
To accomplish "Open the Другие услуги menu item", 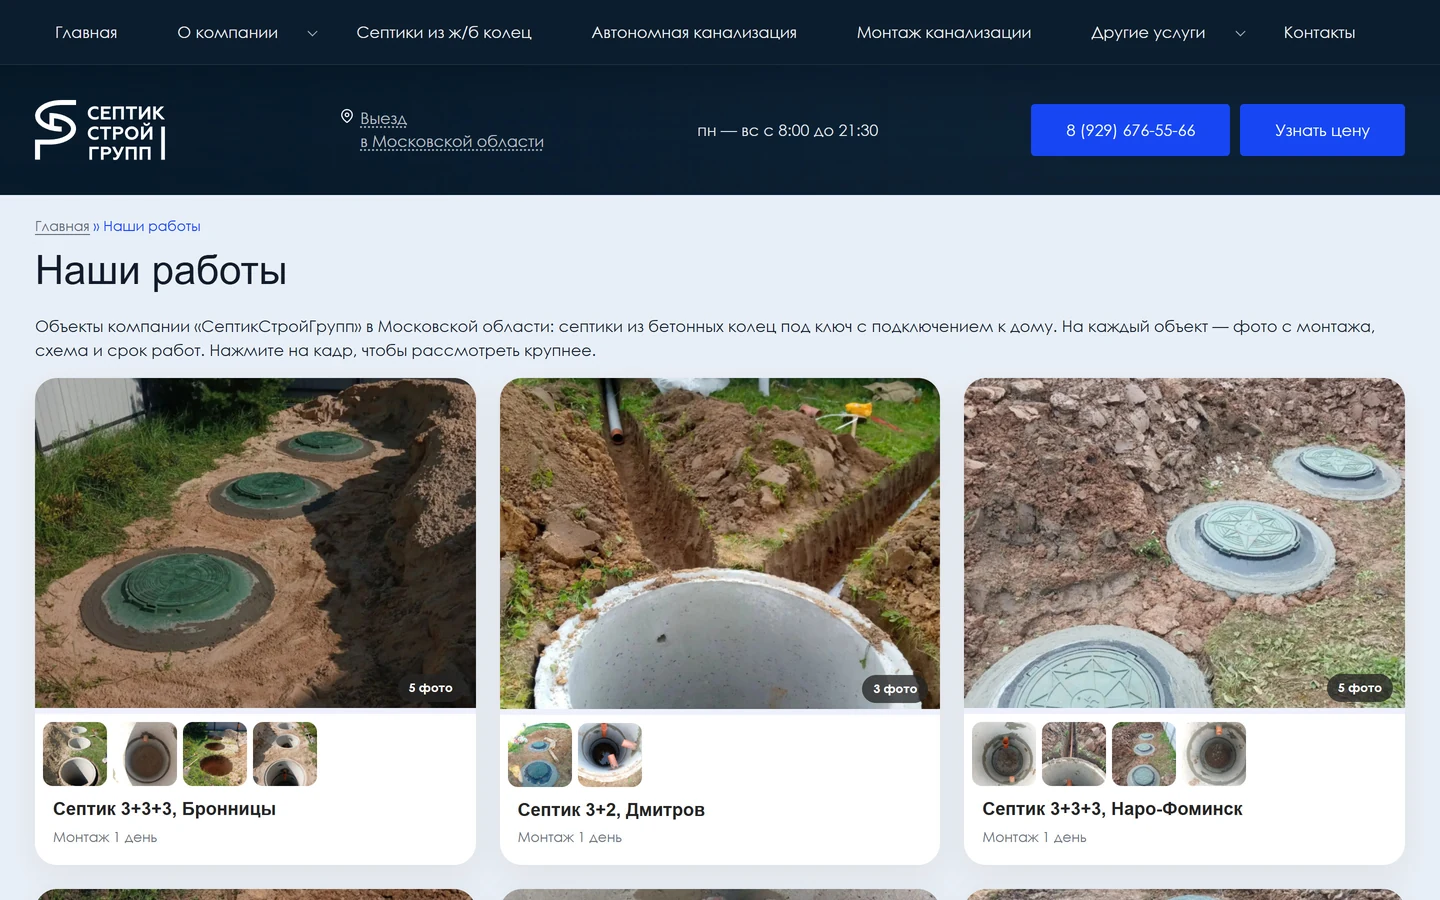I will [1148, 33].
